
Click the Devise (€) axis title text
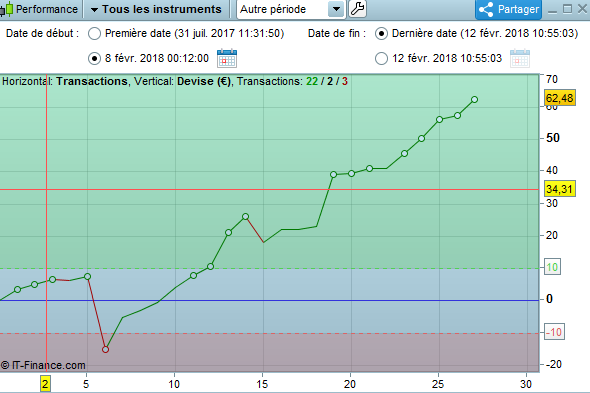(x=204, y=81)
